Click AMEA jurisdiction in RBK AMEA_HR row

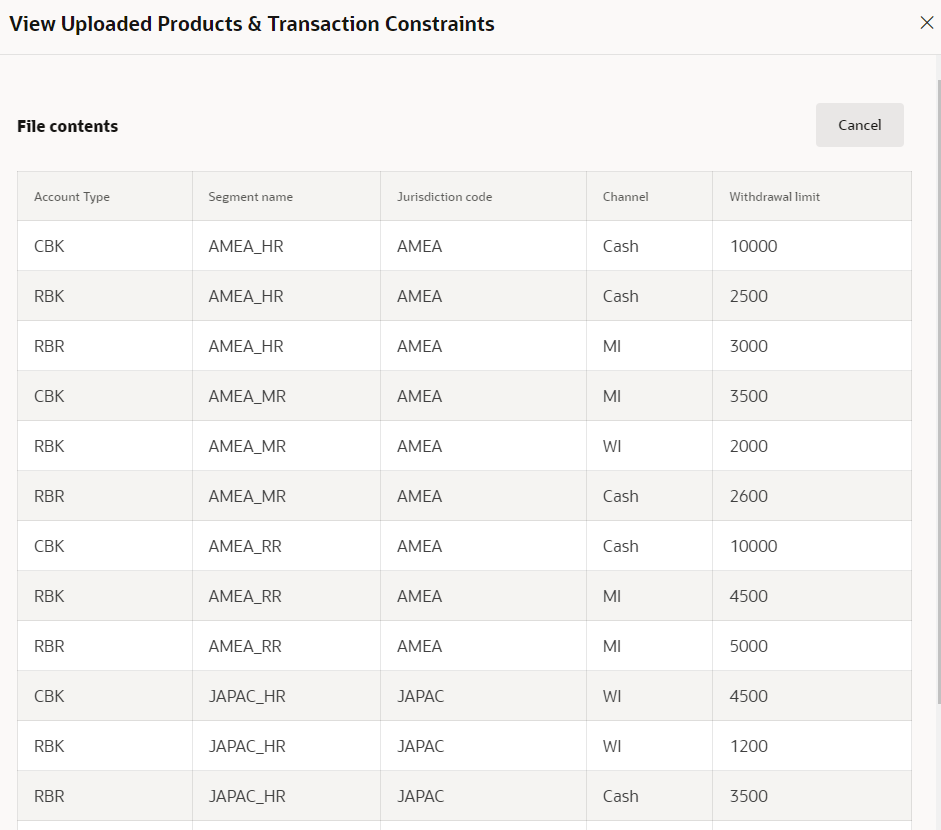pos(419,296)
